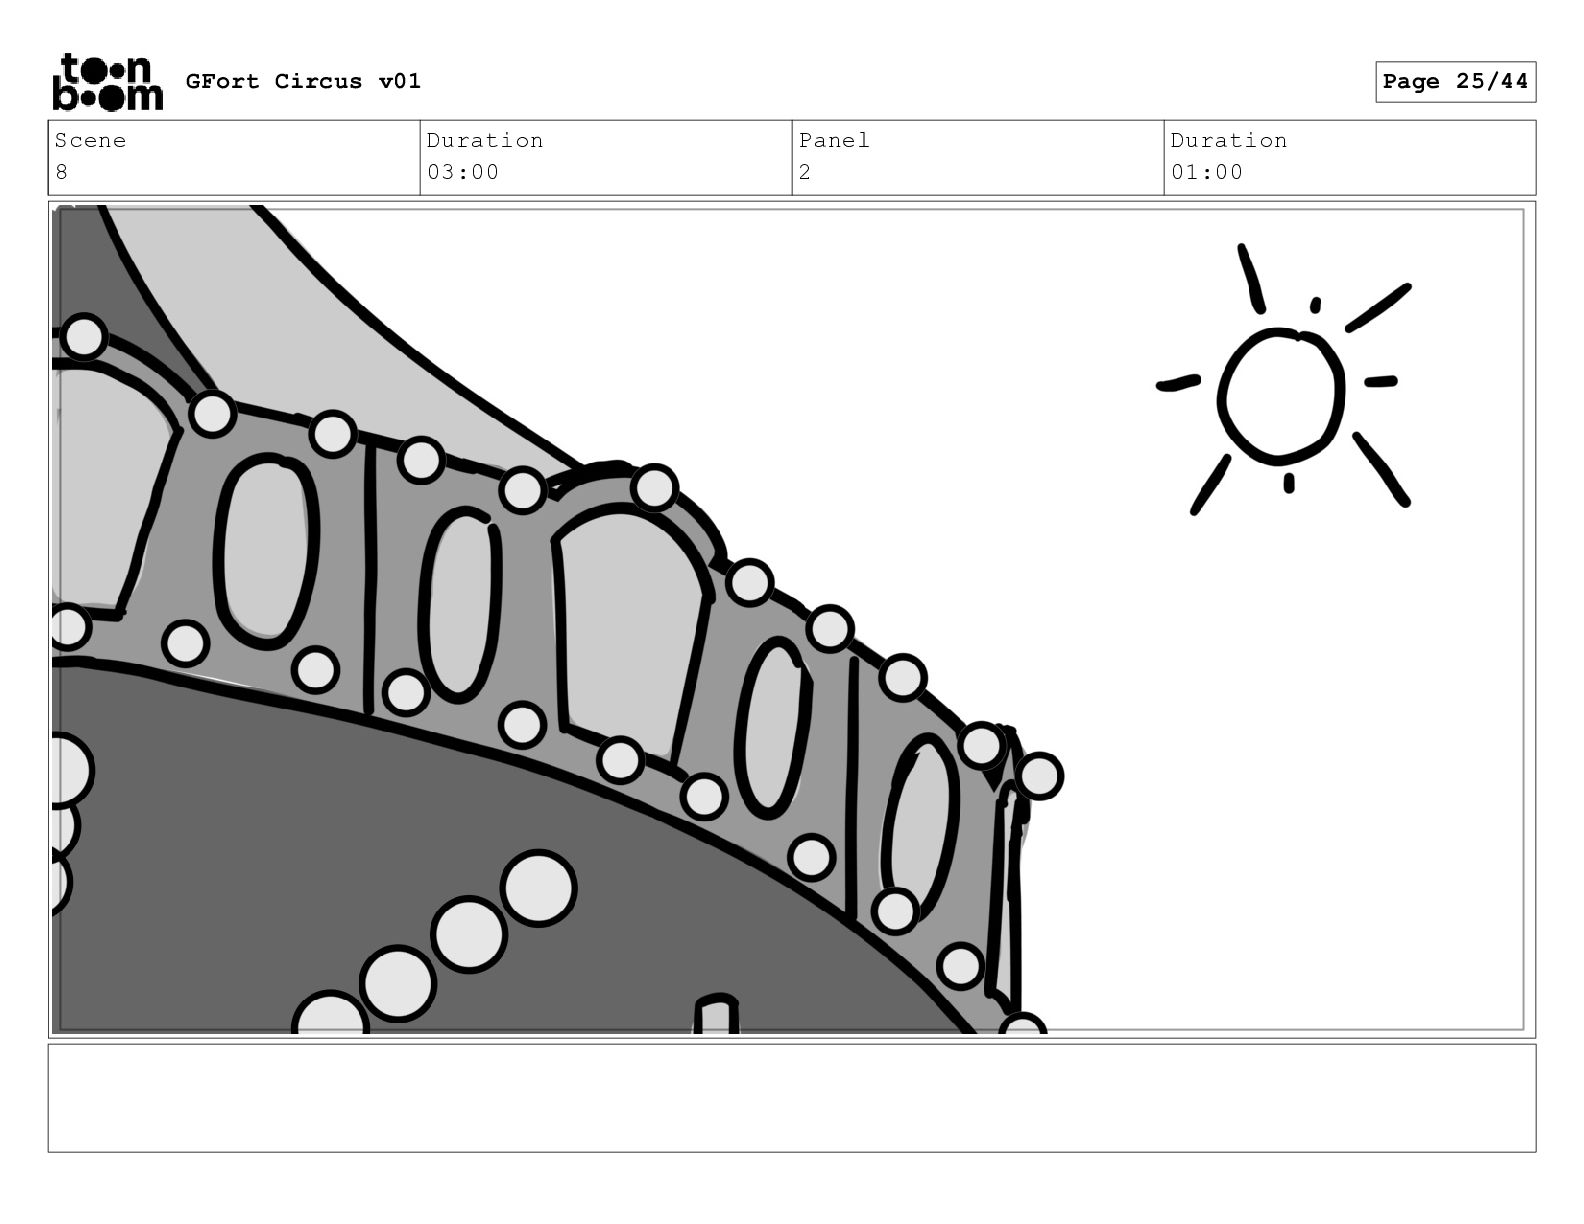1584x1224 pixels.
Task: Select the panel number value 2
Action: click(x=805, y=172)
